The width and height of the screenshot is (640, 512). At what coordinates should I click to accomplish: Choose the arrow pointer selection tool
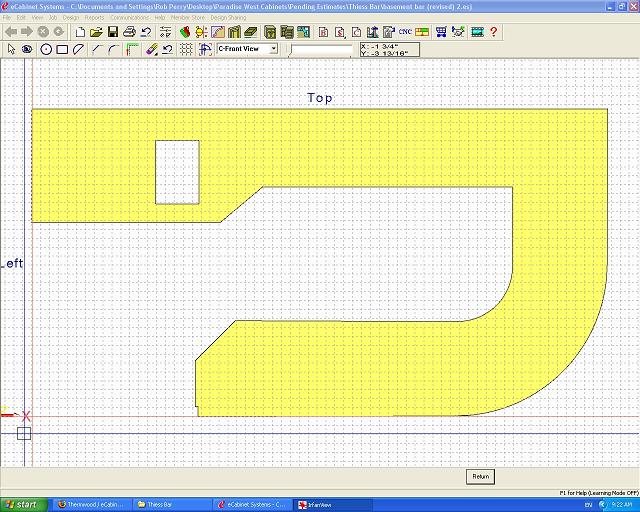[x=11, y=49]
